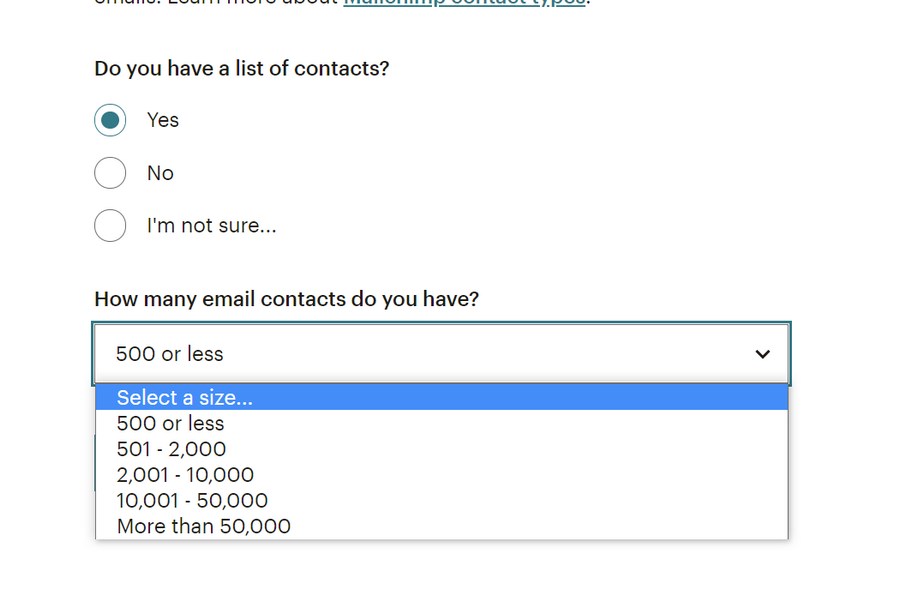900x602 pixels.
Task: Click the "I'm not sure..." label text
Action: pos(211,226)
